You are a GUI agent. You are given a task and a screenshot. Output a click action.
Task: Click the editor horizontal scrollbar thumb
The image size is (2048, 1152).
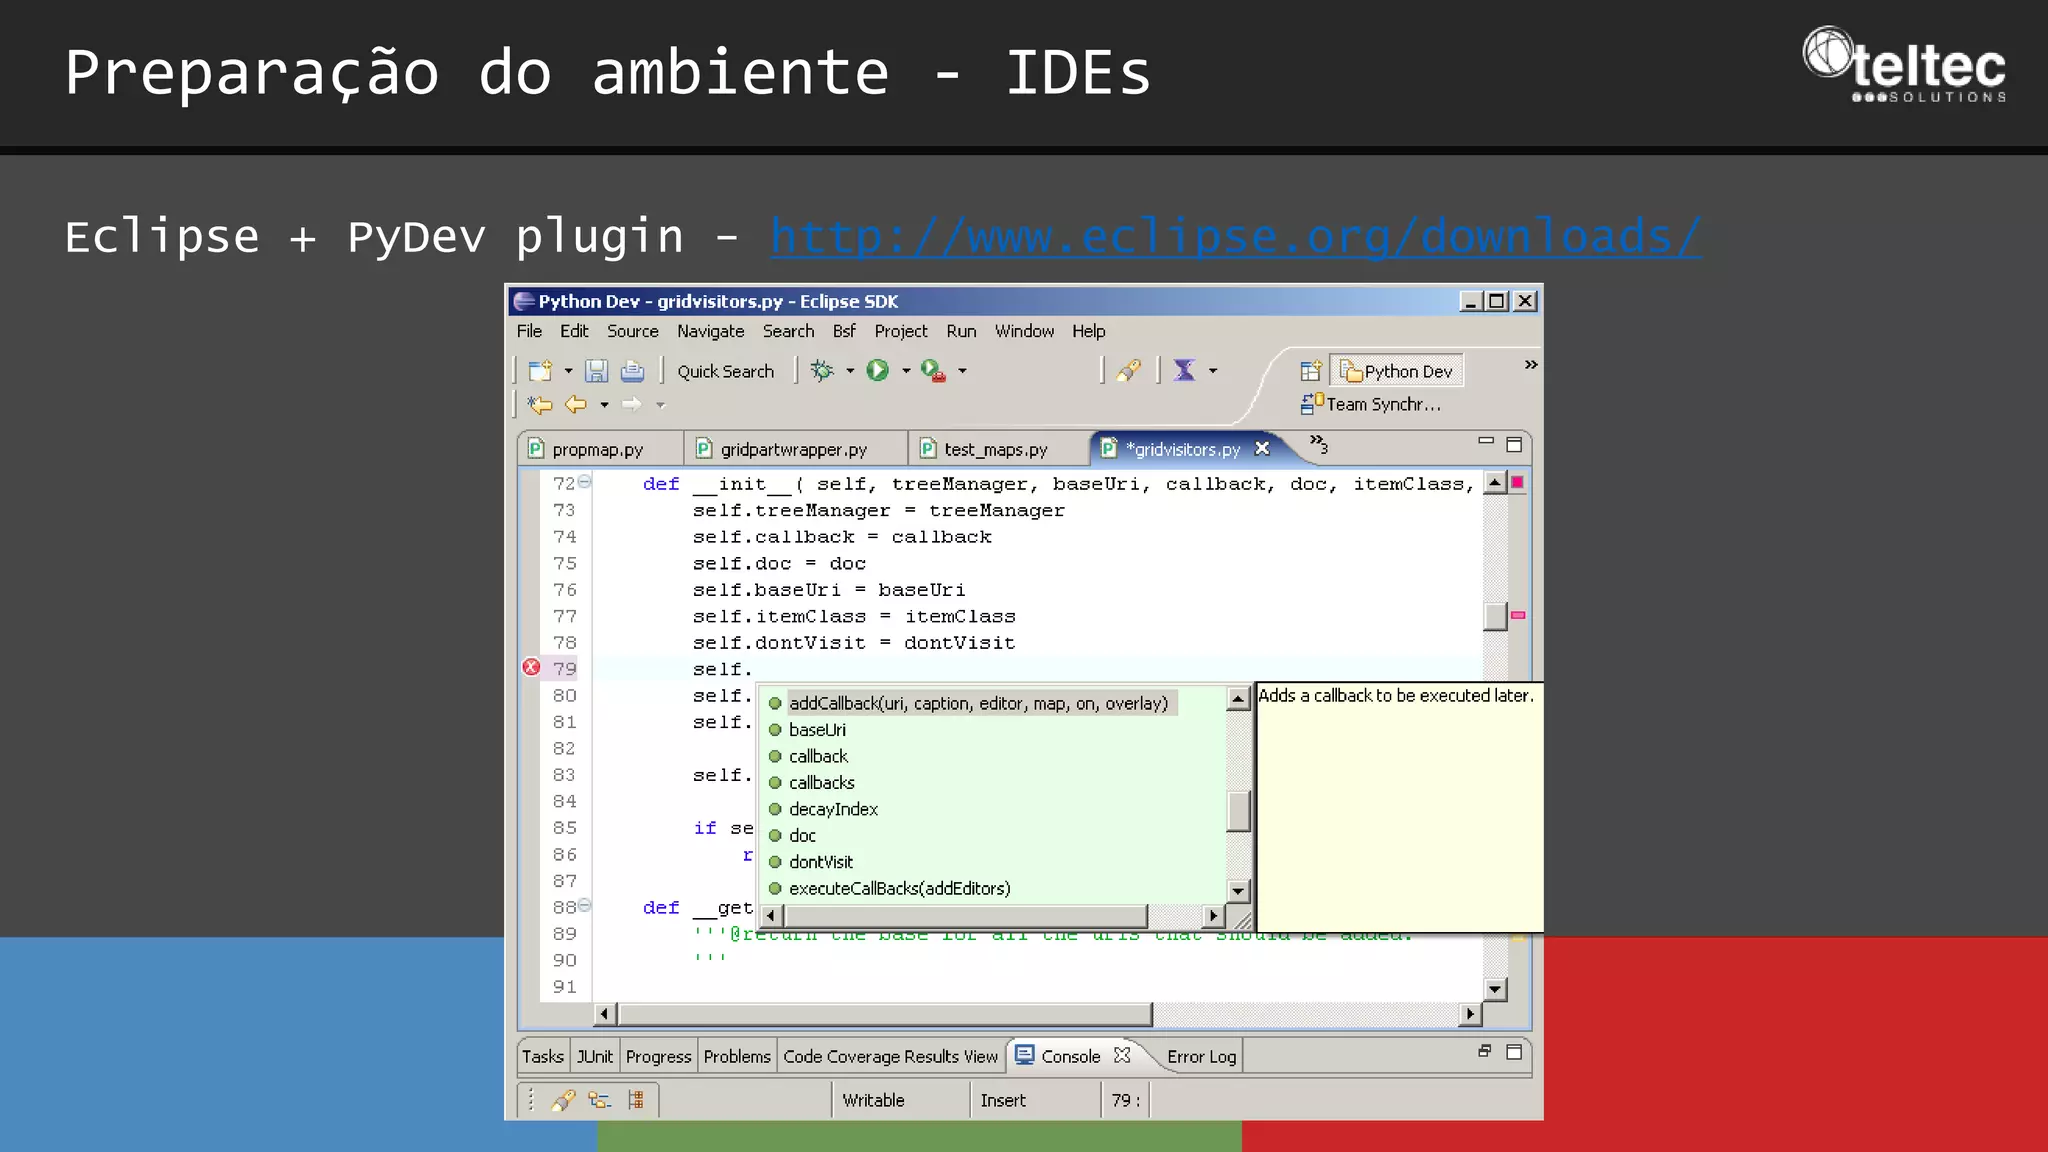[x=885, y=1015]
